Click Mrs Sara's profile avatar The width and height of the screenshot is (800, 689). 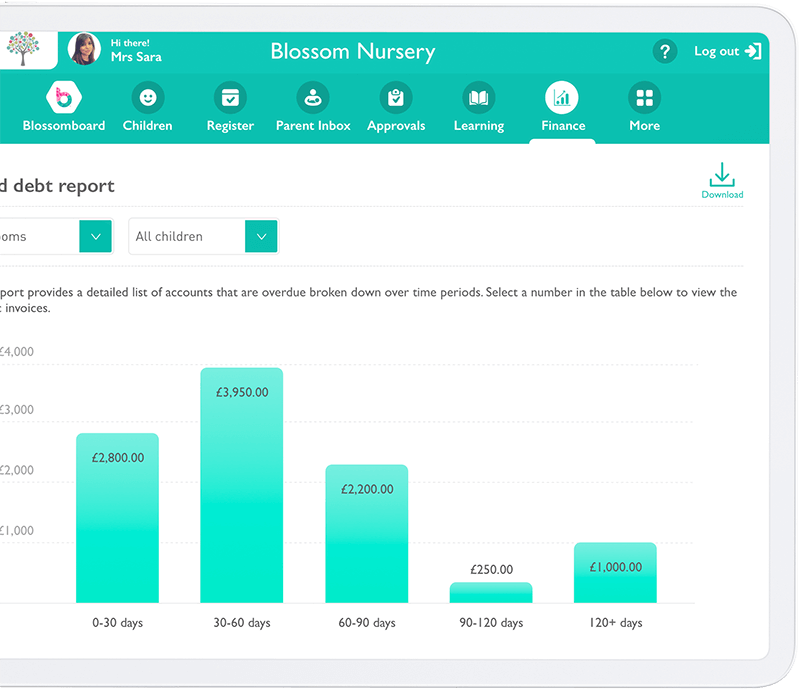point(84,50)
